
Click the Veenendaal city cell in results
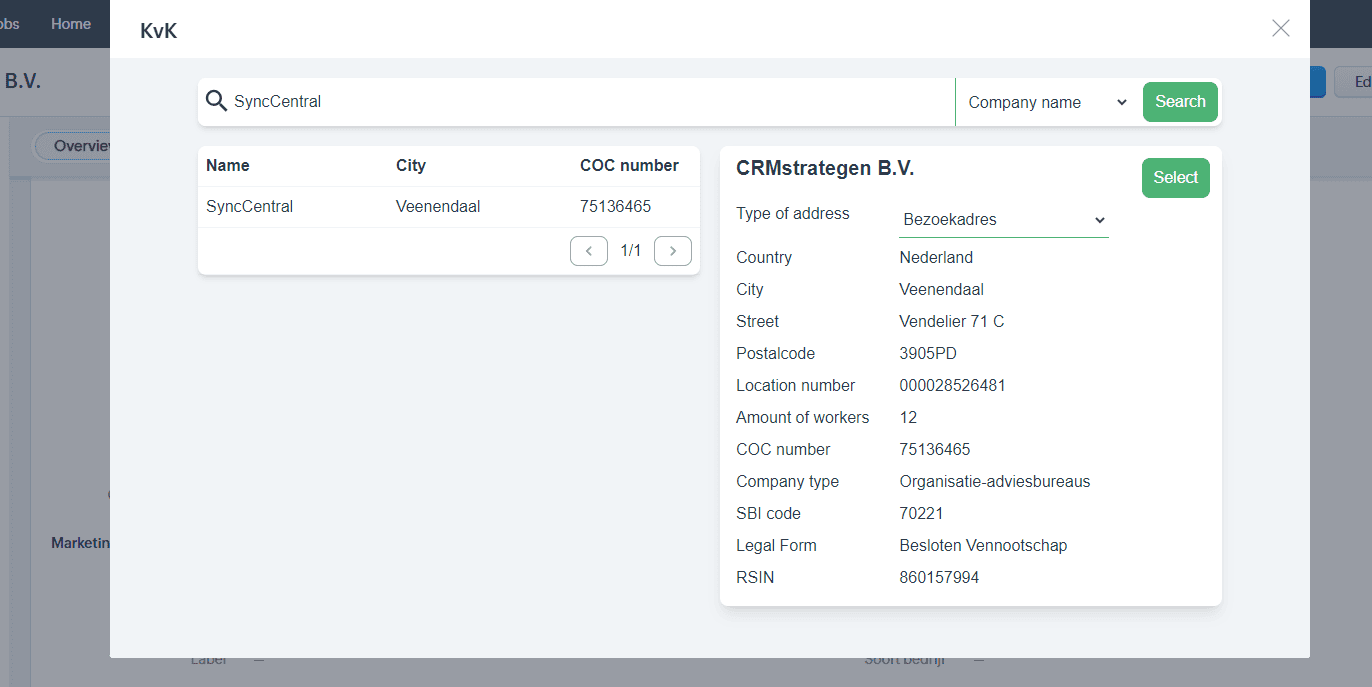tap(438, 207)
